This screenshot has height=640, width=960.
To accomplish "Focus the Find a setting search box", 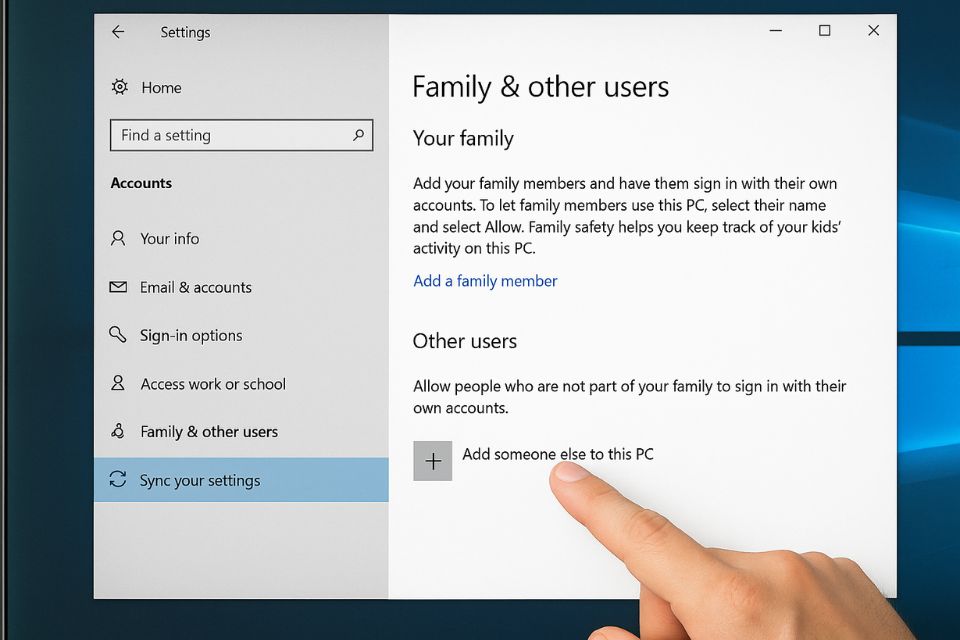I will point(230,135).
